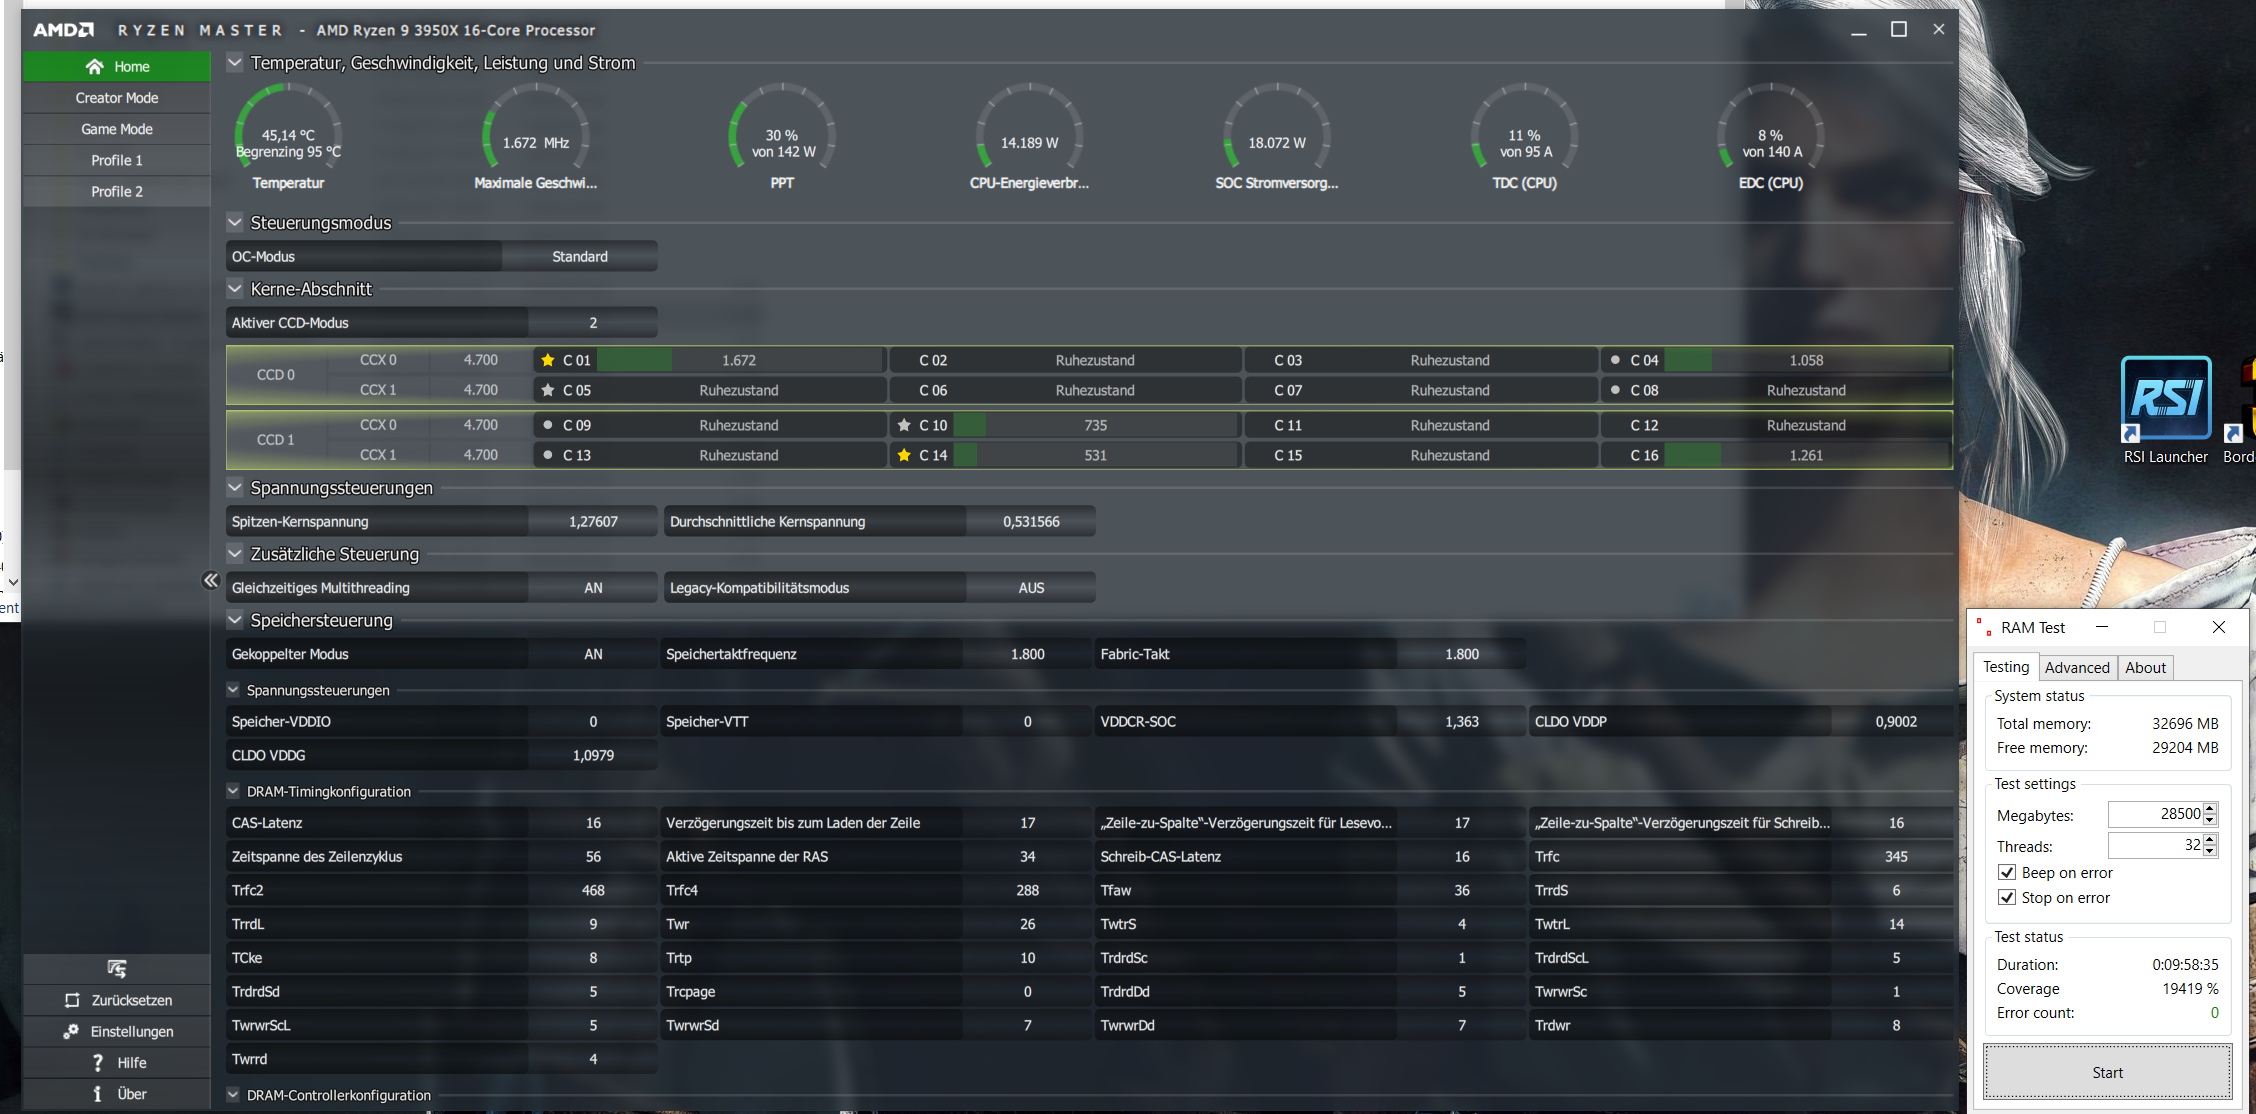Open the Hilfe question mark item
2256x1114 pixels.
point(97,1063)
